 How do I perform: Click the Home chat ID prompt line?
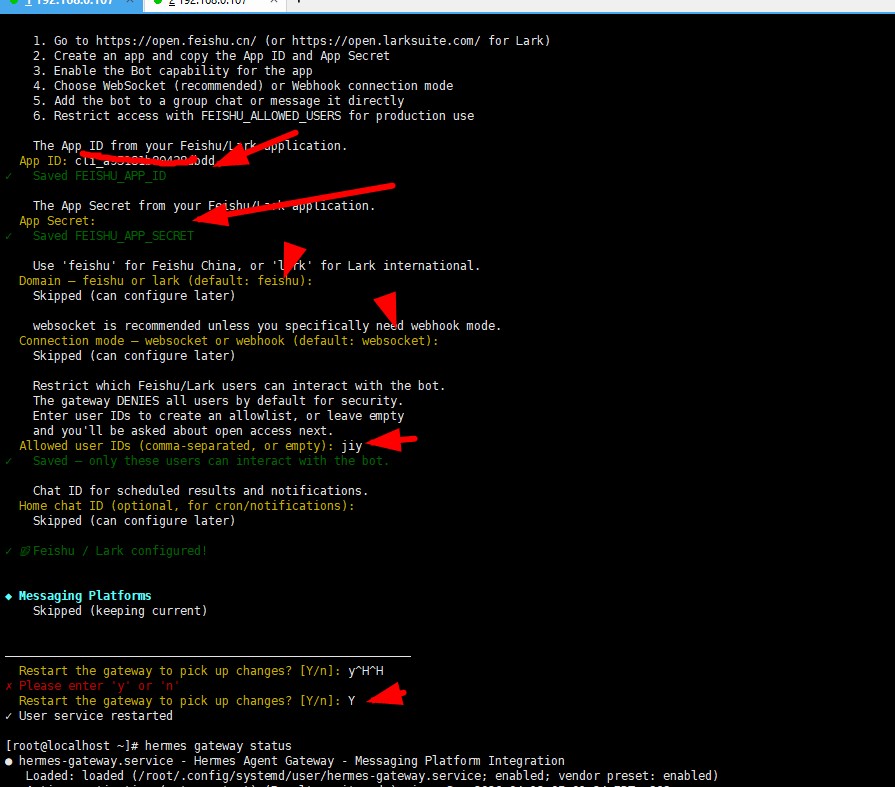pyautogui.click(x=186, y=506)
